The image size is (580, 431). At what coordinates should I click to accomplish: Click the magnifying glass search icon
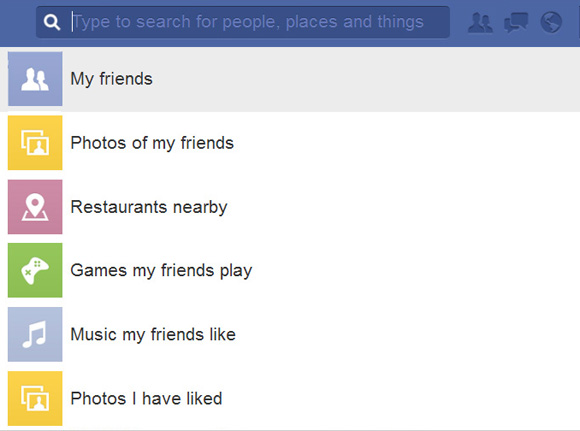pos(52,22)
